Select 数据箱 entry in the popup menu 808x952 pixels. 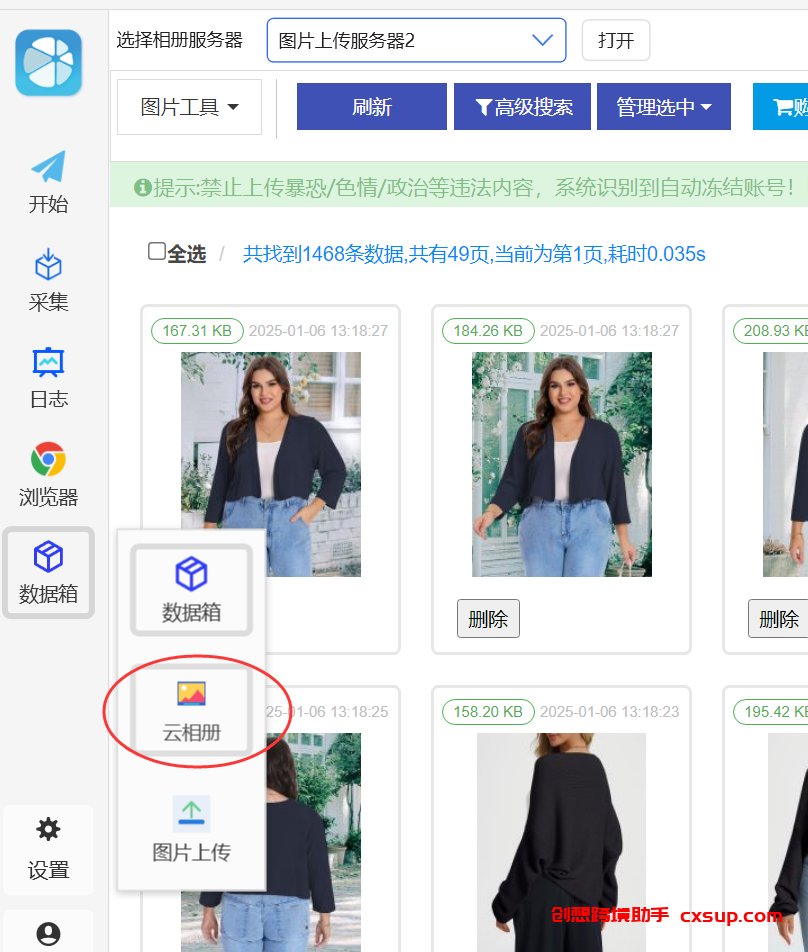(191, 590)
